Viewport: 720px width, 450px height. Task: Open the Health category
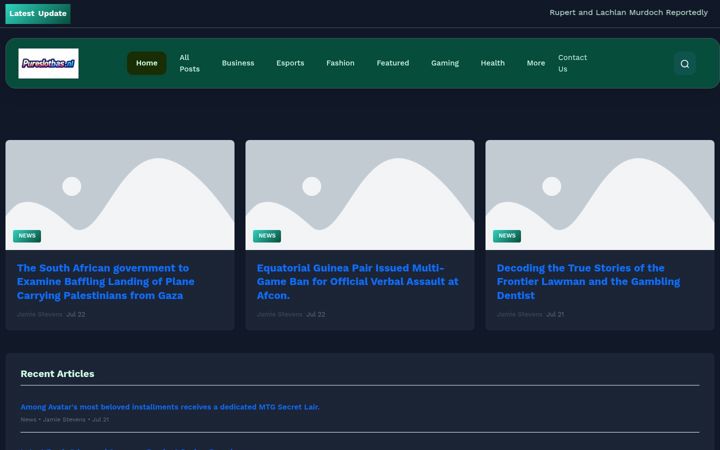click(x=493, y=63)
